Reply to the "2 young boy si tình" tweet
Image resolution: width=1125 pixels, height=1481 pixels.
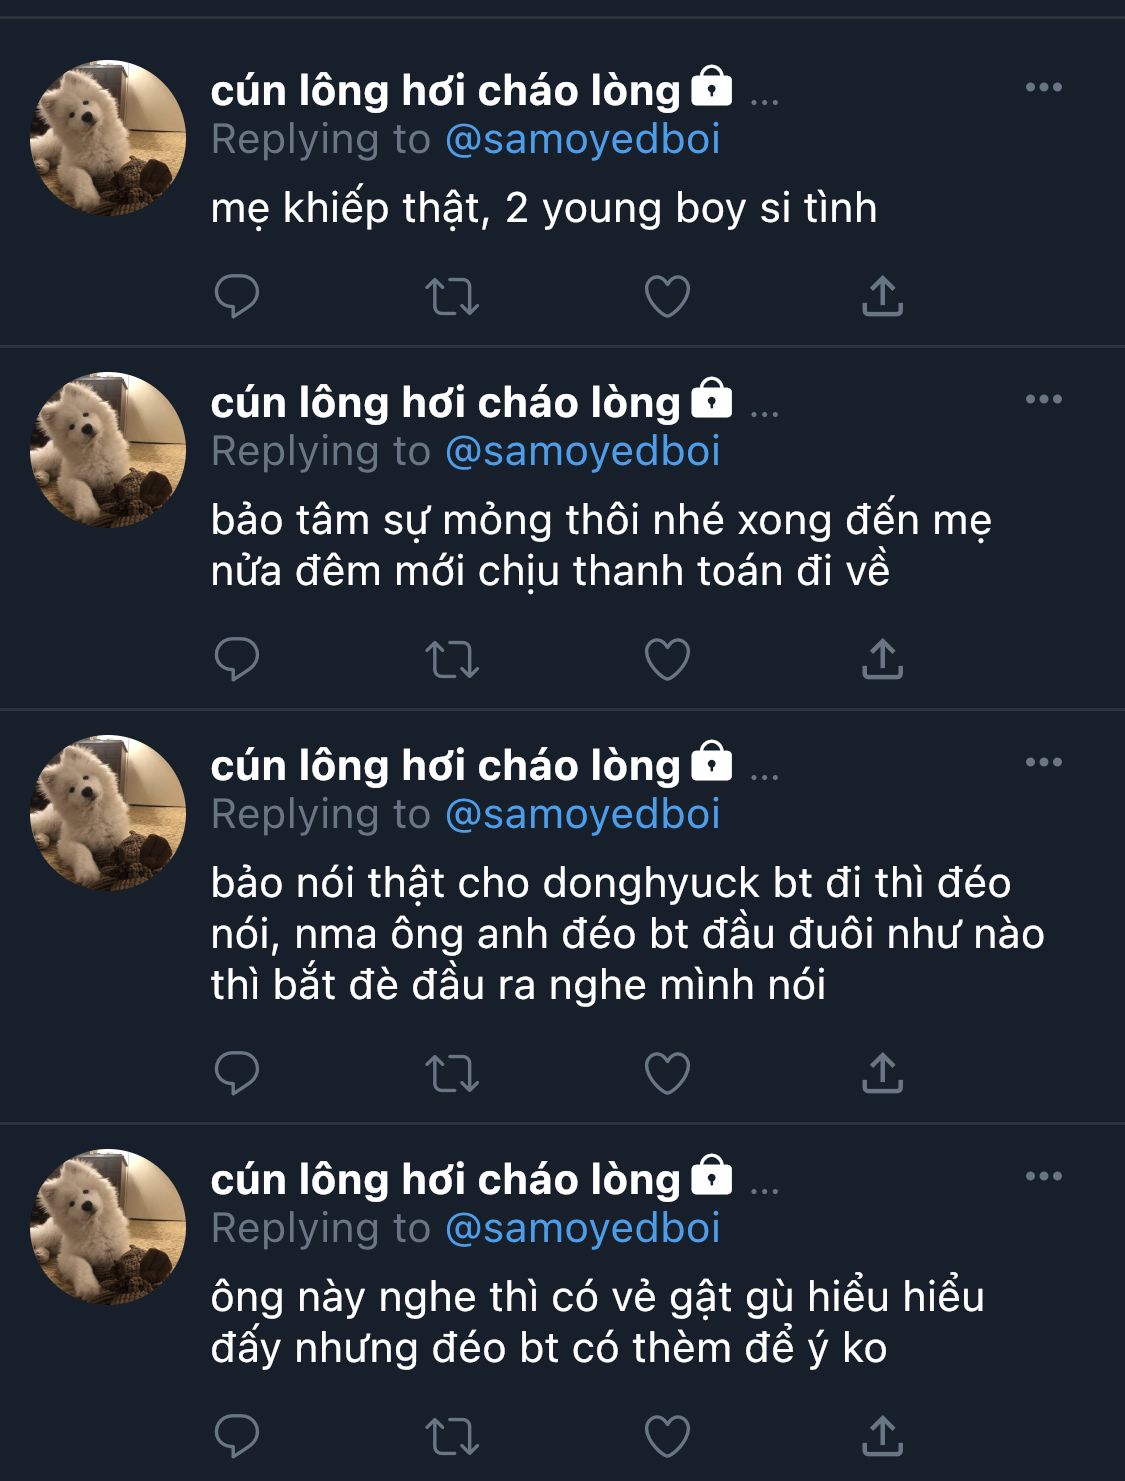(237, 296)
